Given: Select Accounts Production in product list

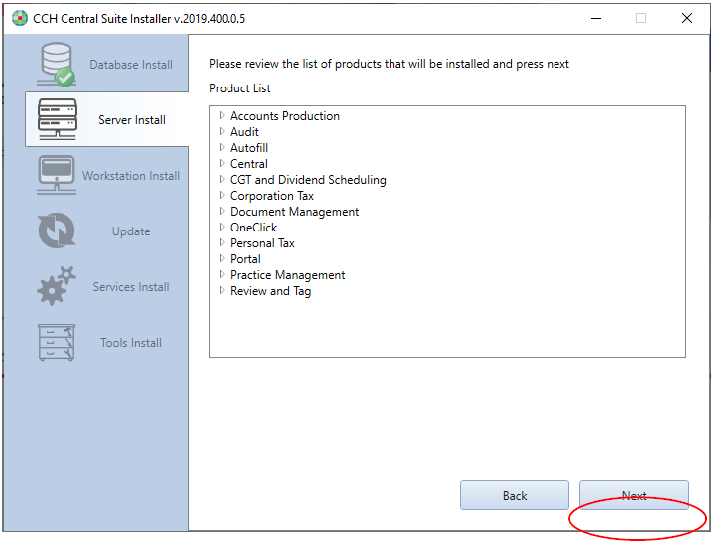Looking at the screenshot, I should click(x=285, y=116).
